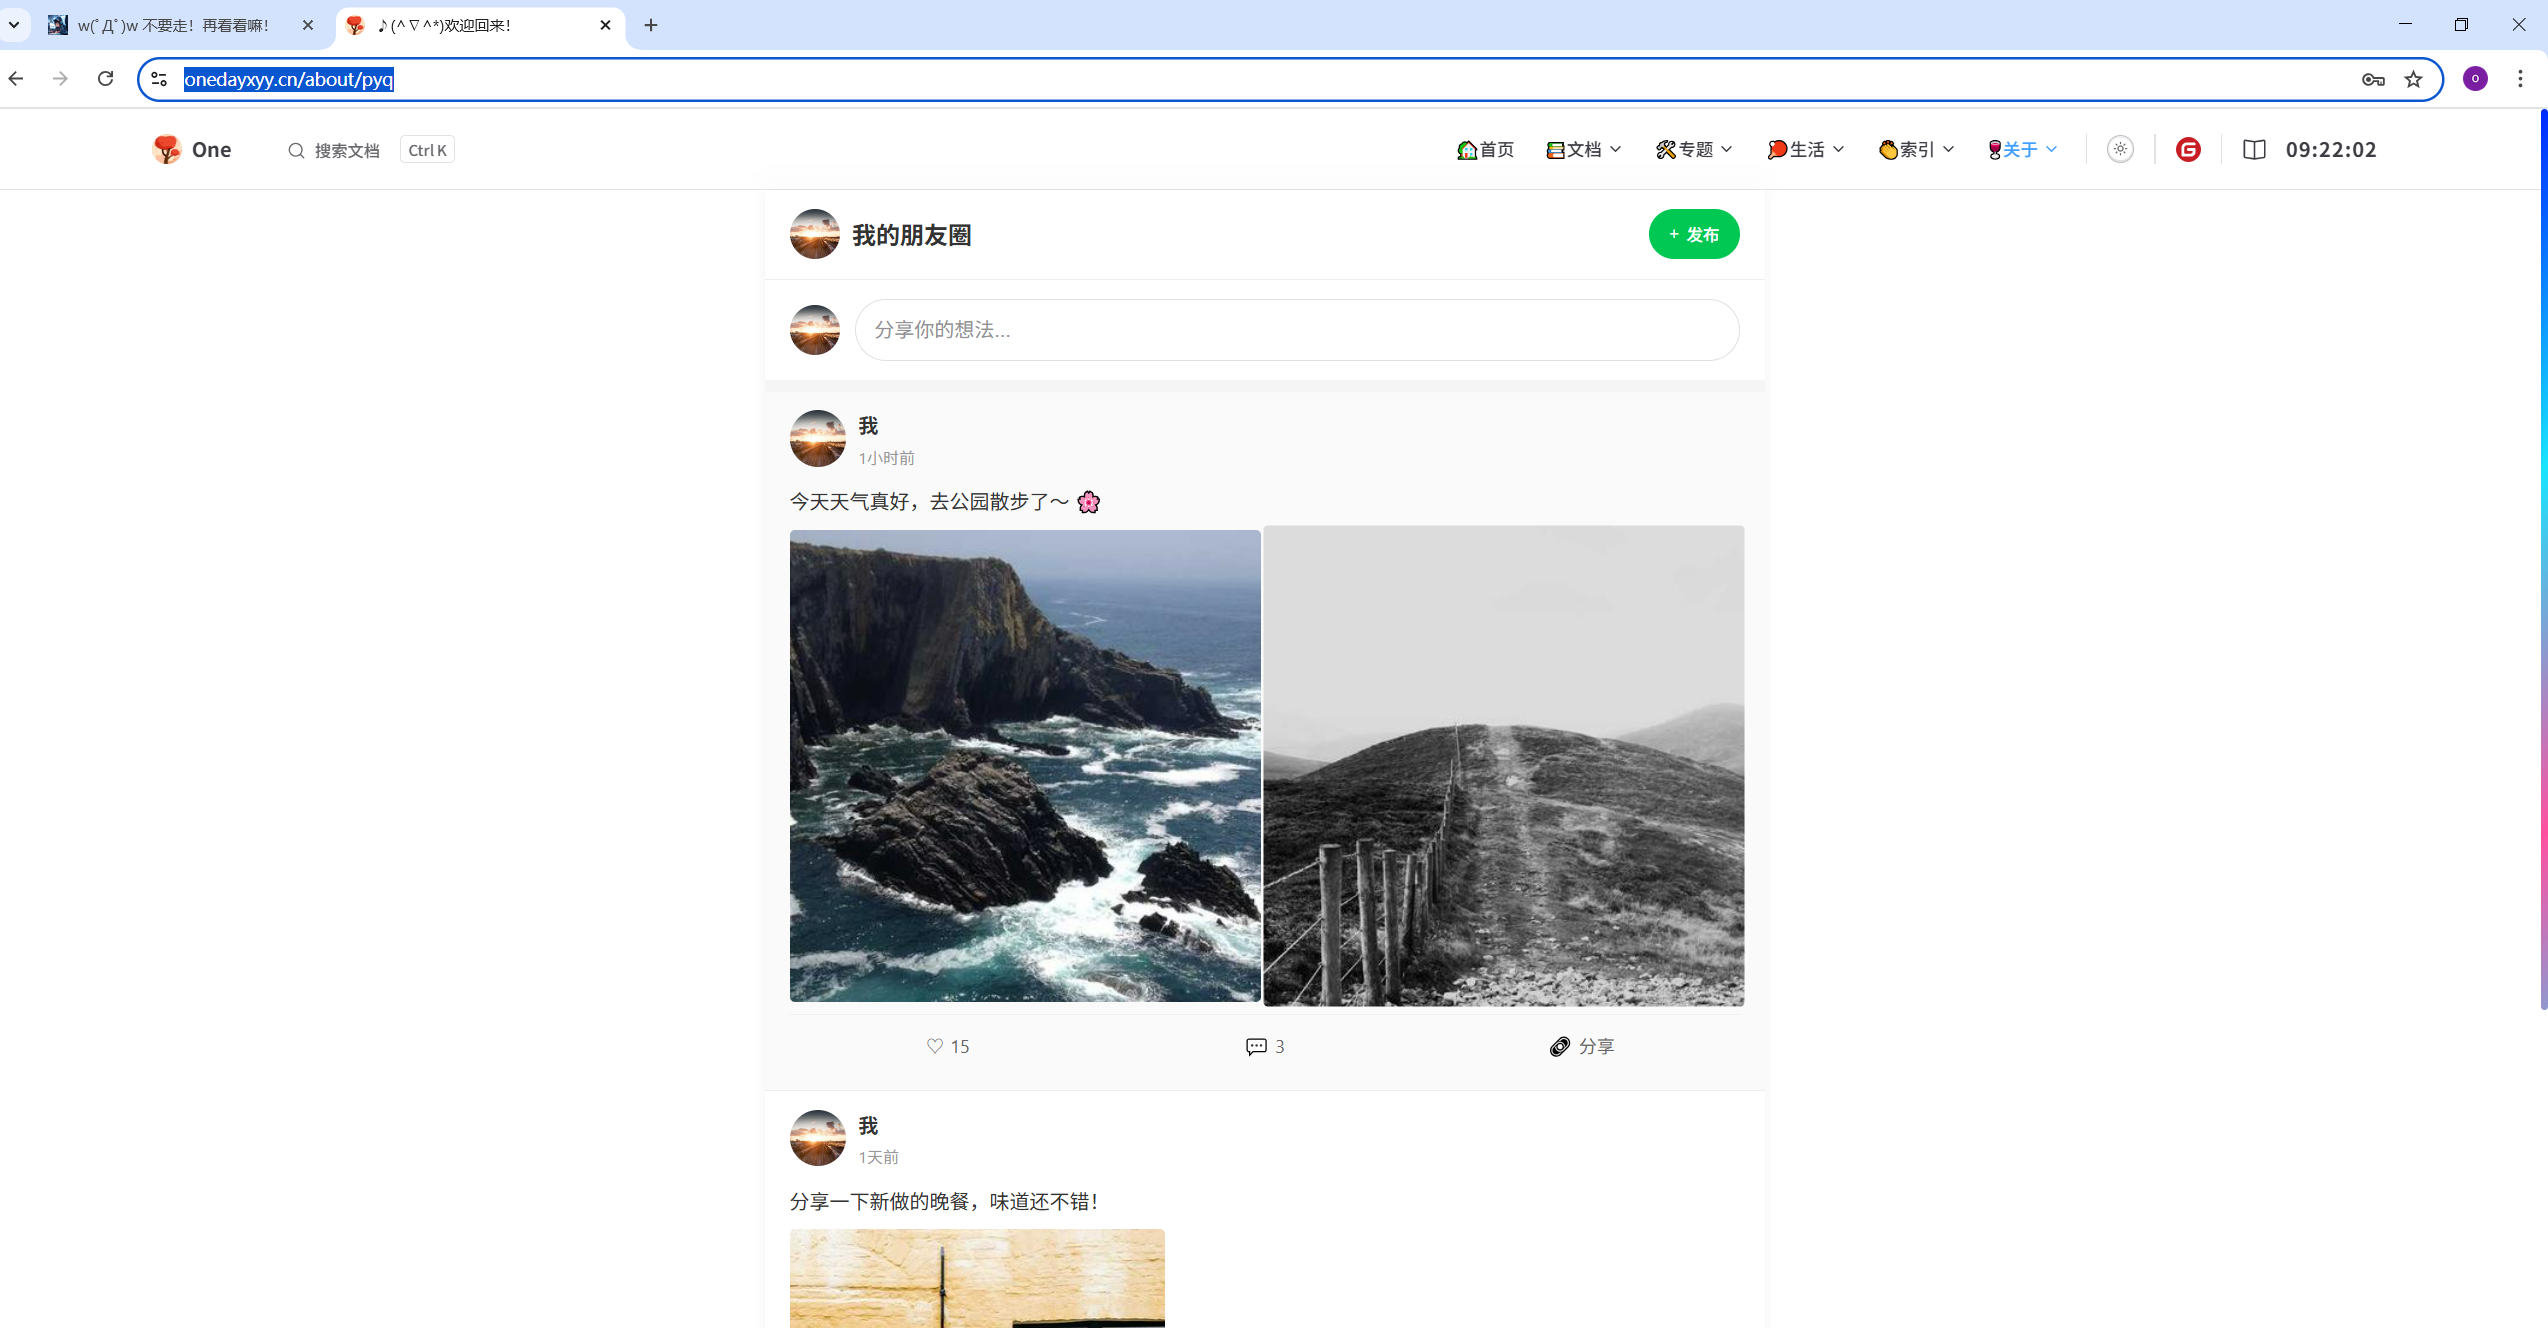
Task: Expand the 文档 dropdown menu
Action: coord(1583,150)
